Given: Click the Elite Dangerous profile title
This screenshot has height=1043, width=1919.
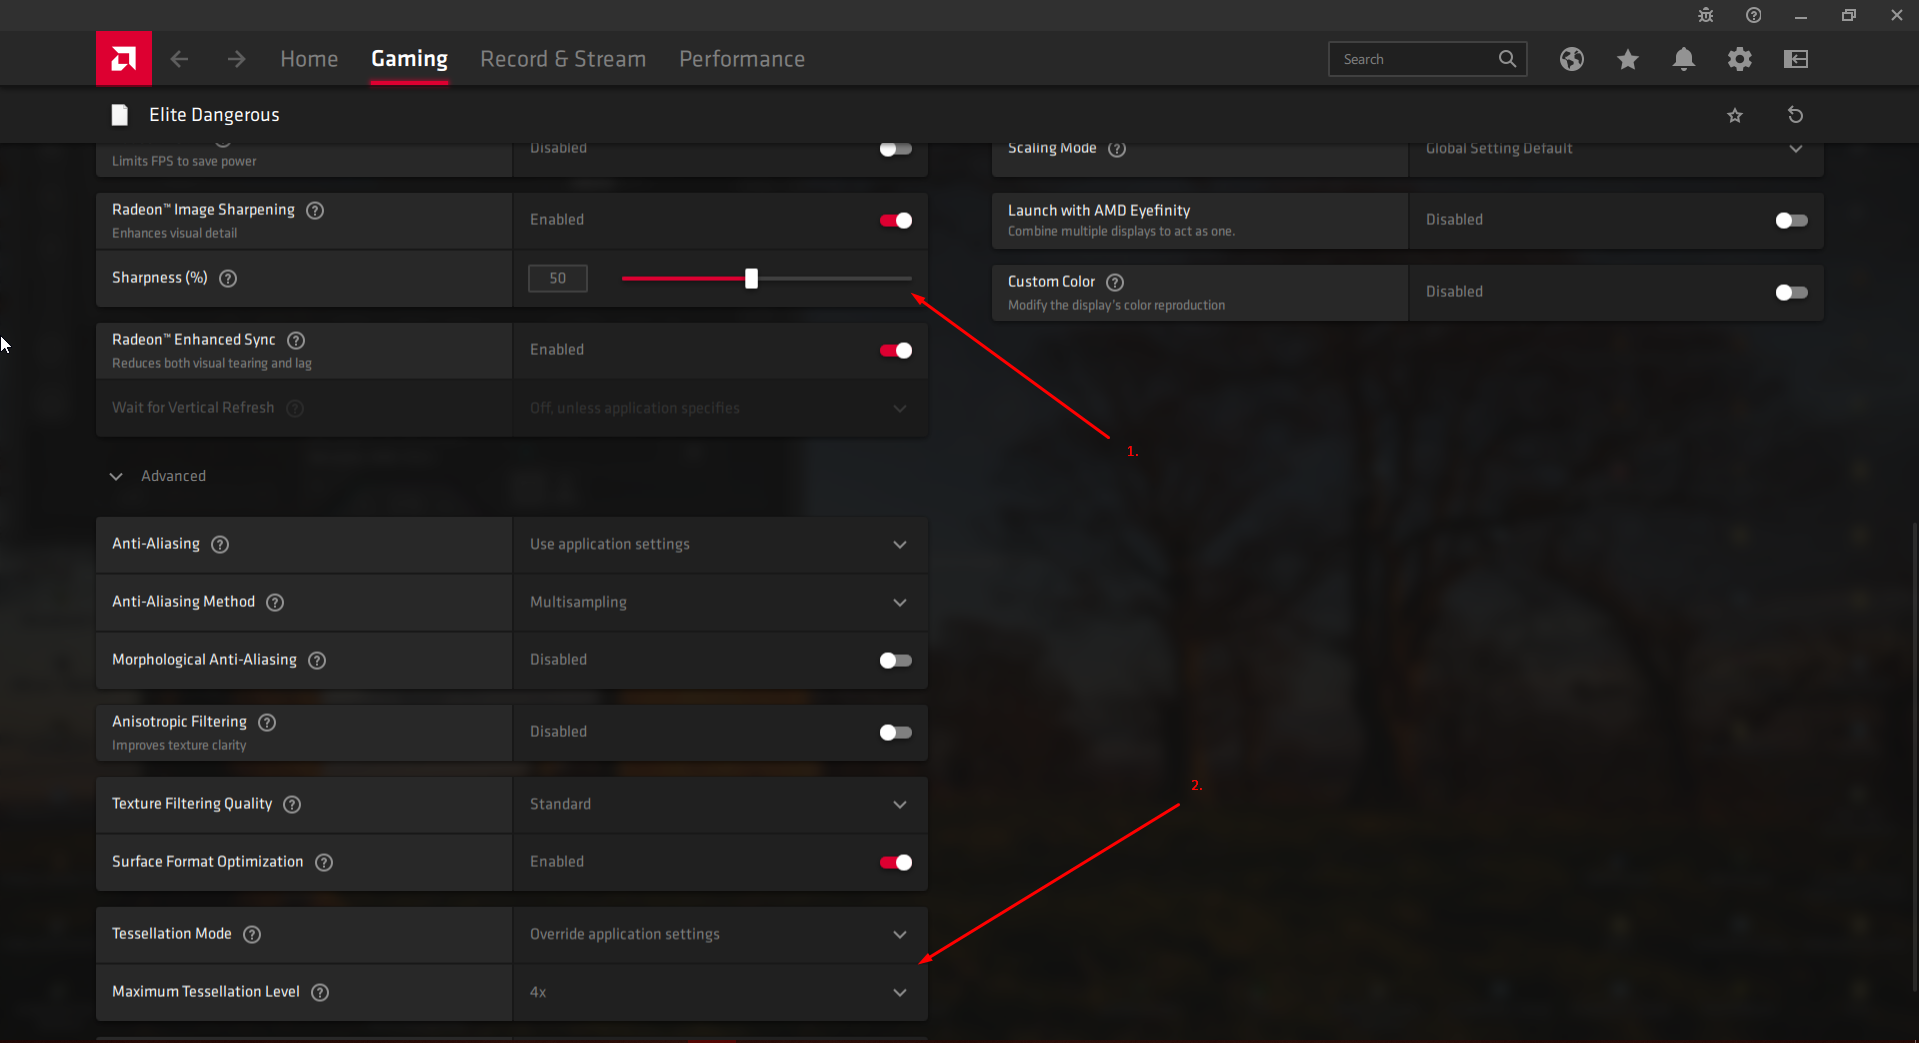Looking at the screenshot, I should pos(214,115).
